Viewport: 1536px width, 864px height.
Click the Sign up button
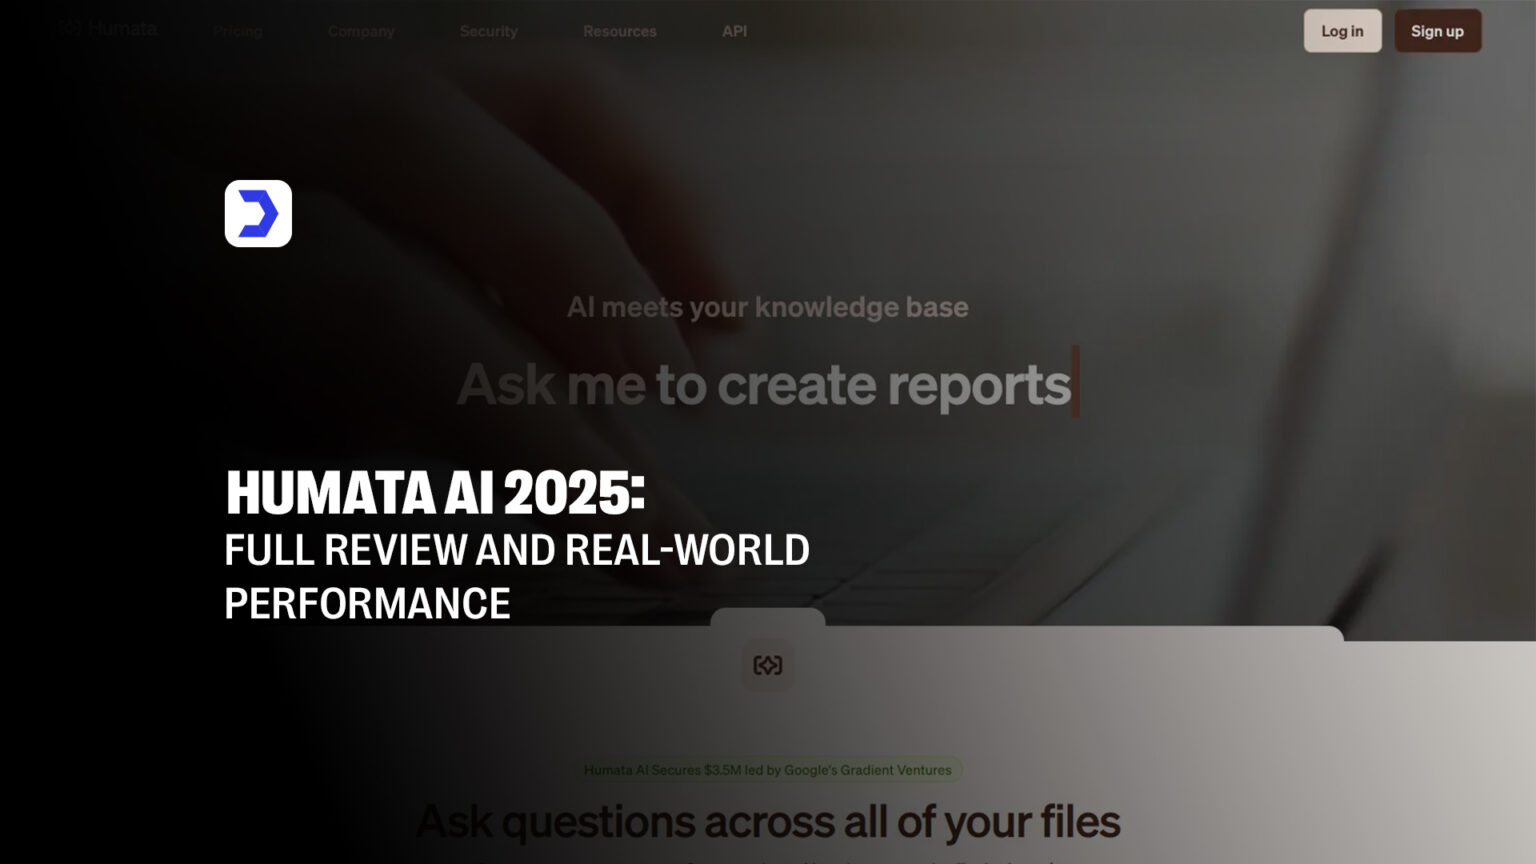coord(1437,31)
